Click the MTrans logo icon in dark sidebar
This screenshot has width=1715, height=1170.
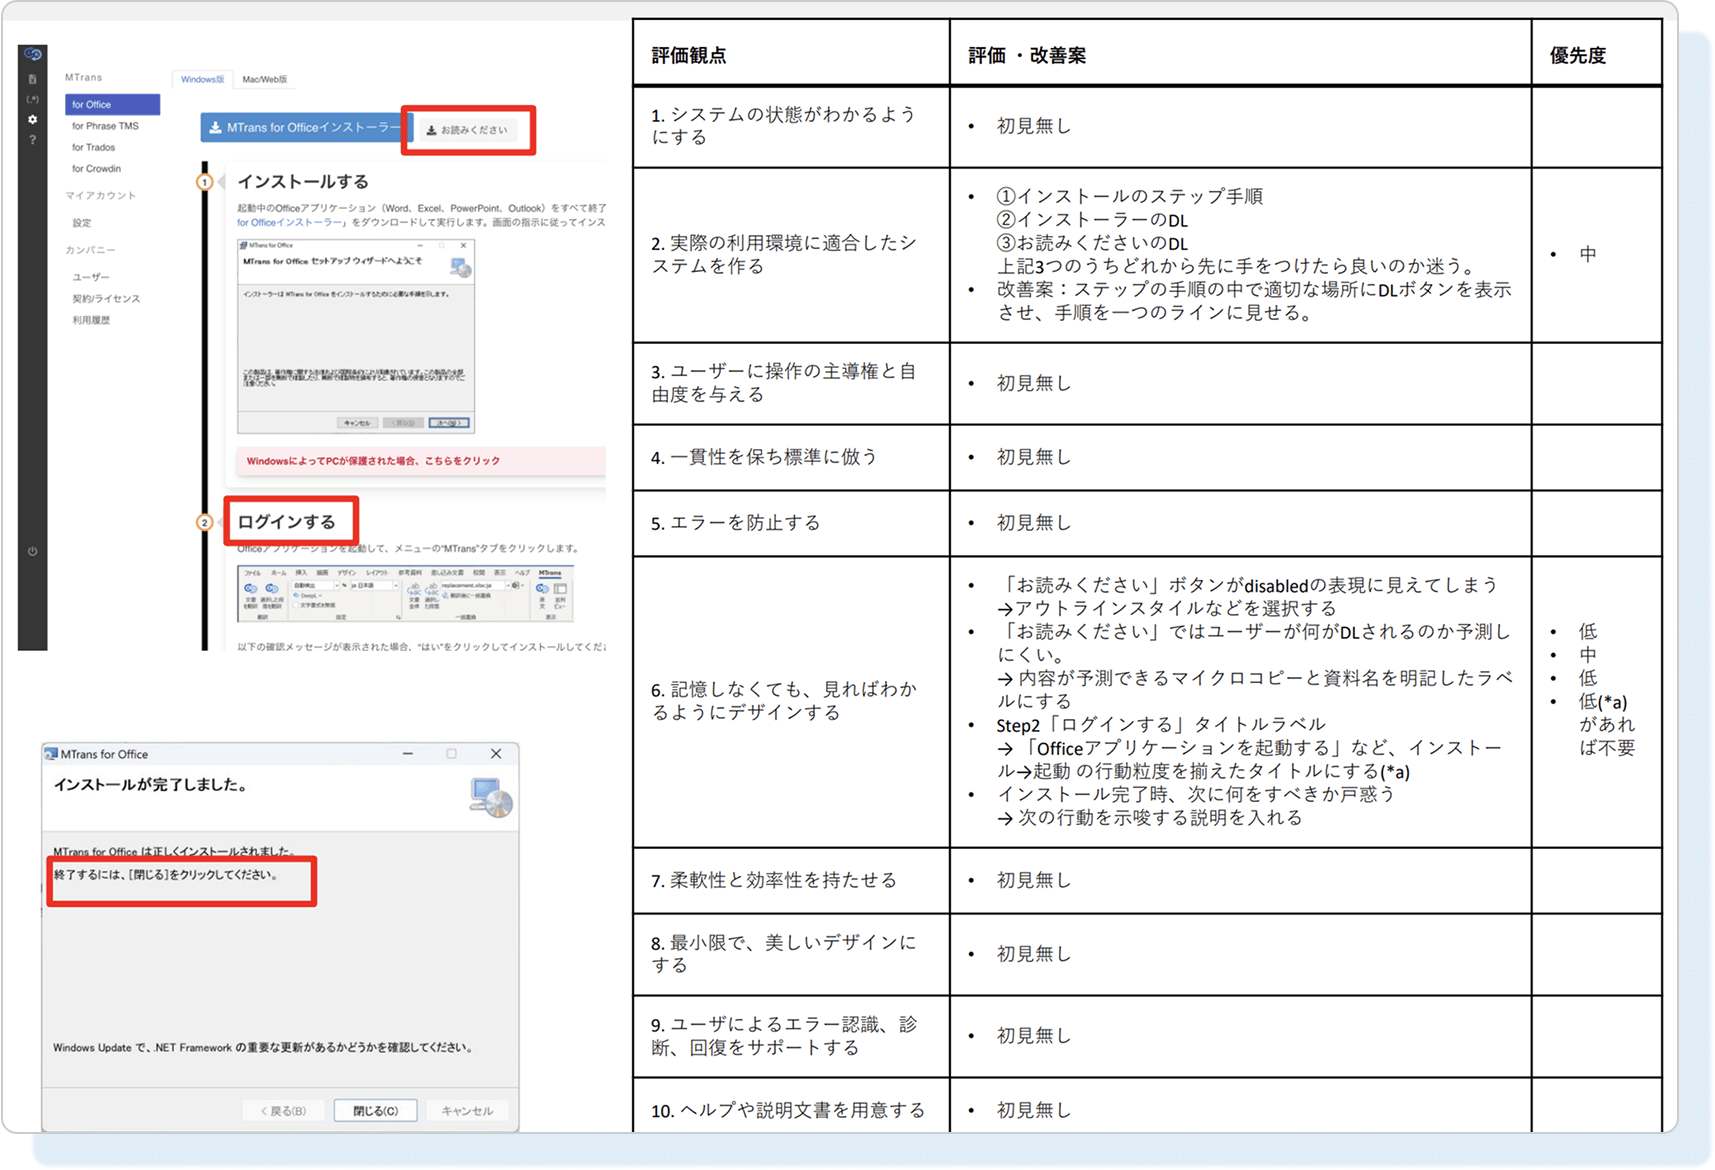pos(32,54)
